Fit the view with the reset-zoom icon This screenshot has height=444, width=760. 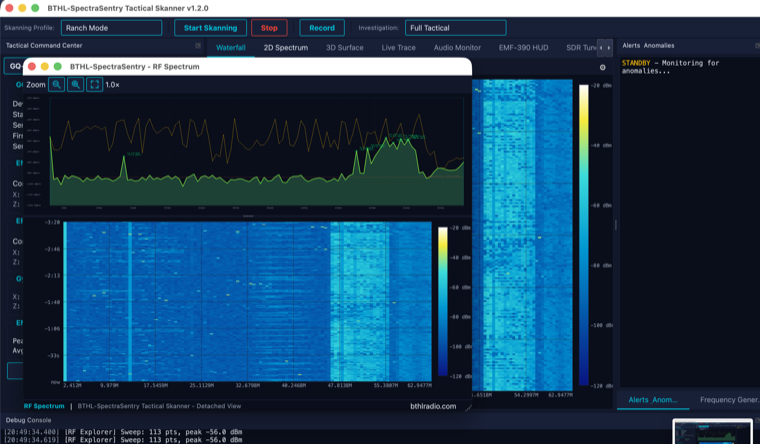tap(95, 84)
